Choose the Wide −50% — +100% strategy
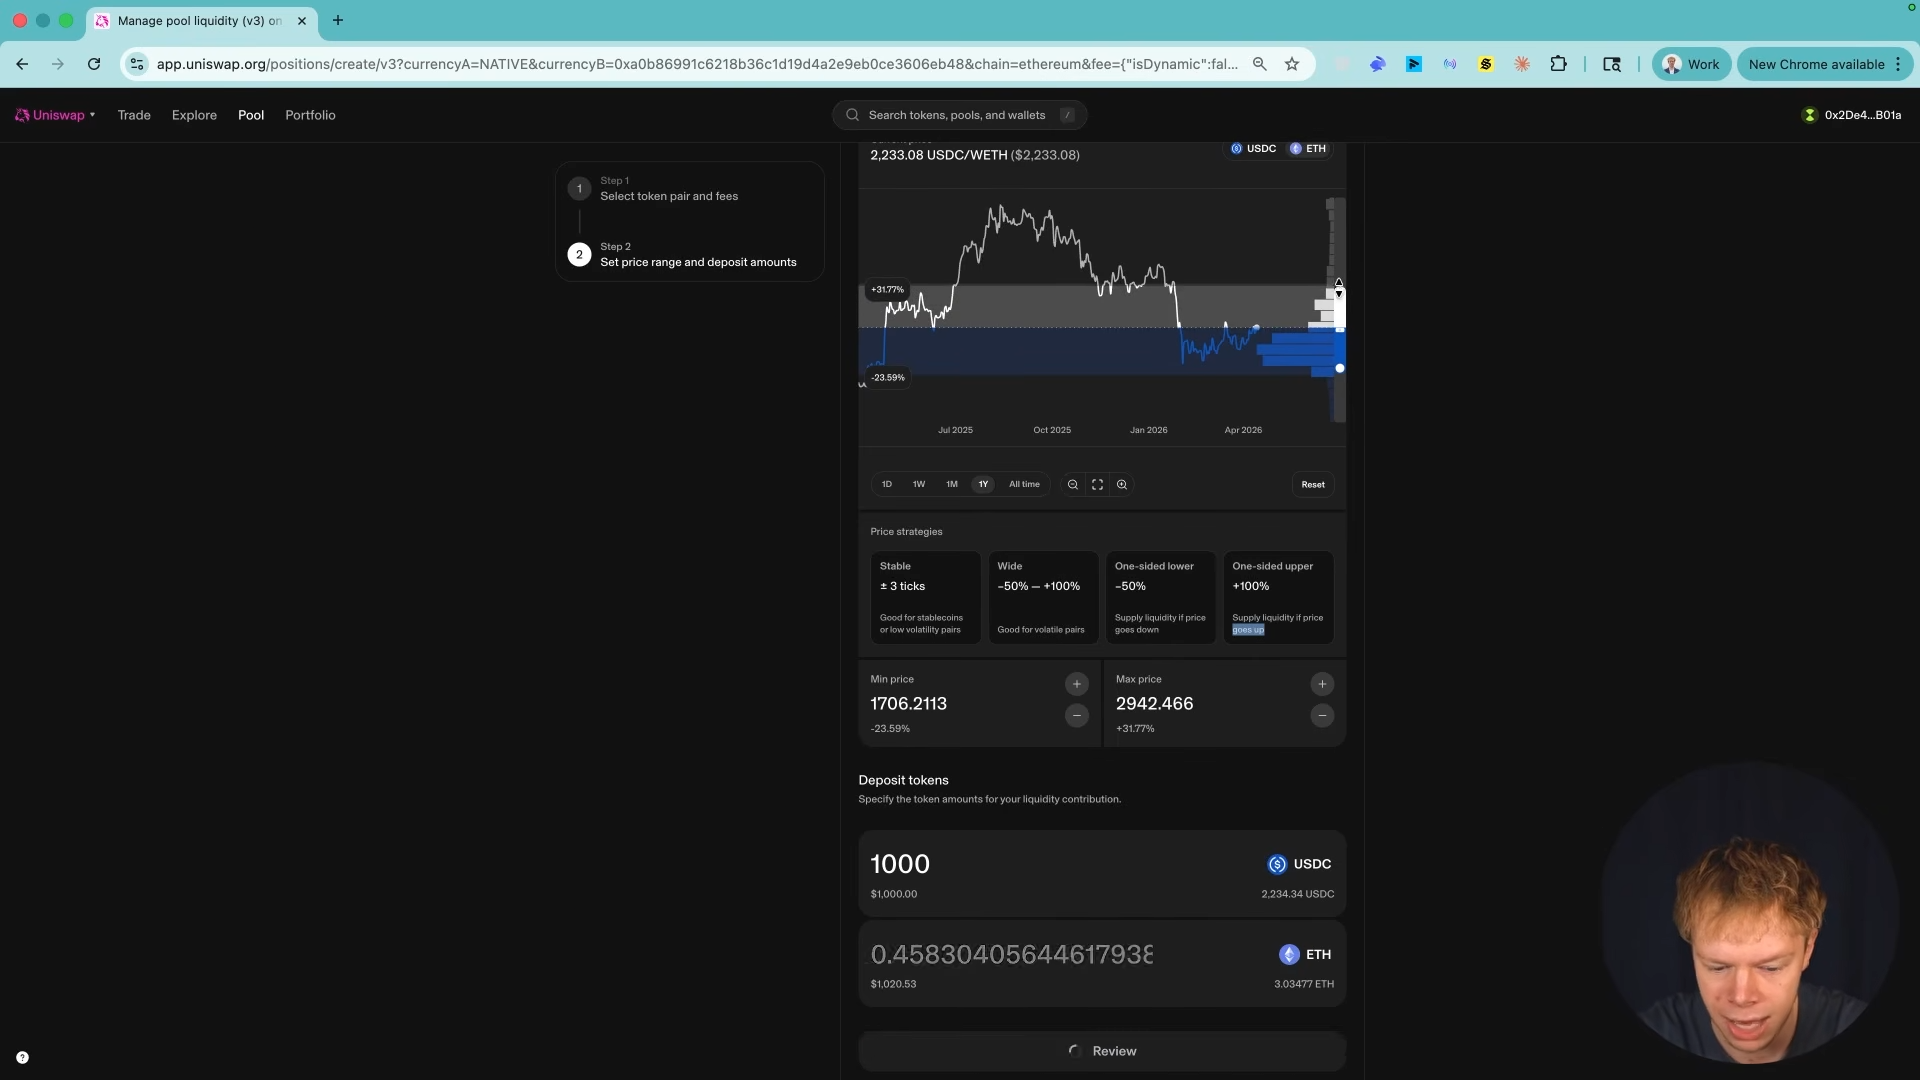The width and height of the screenshot is (1920, 1080). pos(1043,597)
